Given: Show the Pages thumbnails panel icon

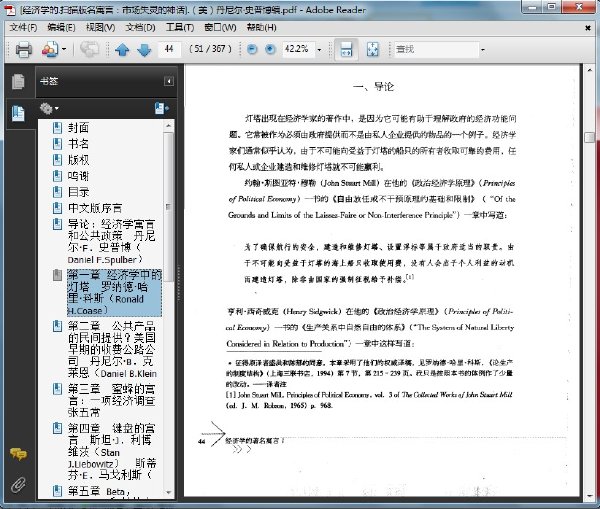Looking at the screenshot, I should pyautogui.click(x=18, y=82).
